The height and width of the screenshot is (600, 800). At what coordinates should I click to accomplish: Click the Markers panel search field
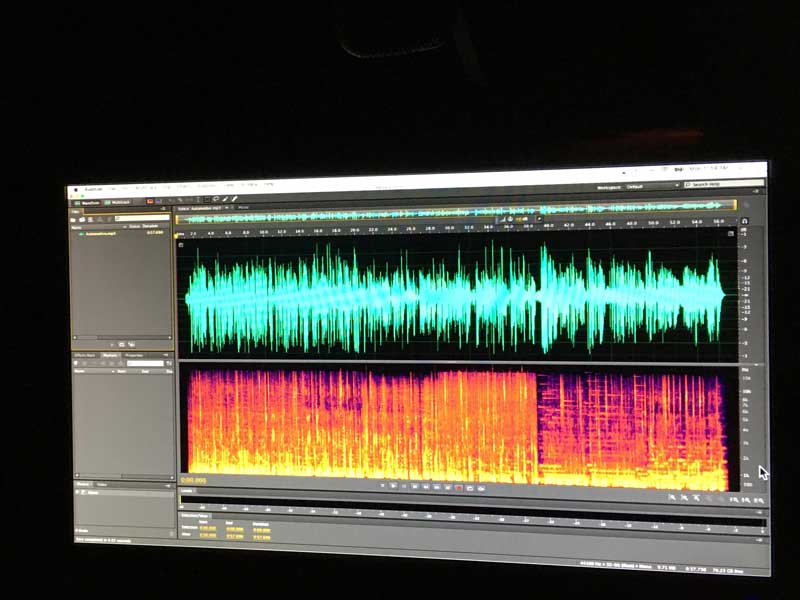(145, 363)
